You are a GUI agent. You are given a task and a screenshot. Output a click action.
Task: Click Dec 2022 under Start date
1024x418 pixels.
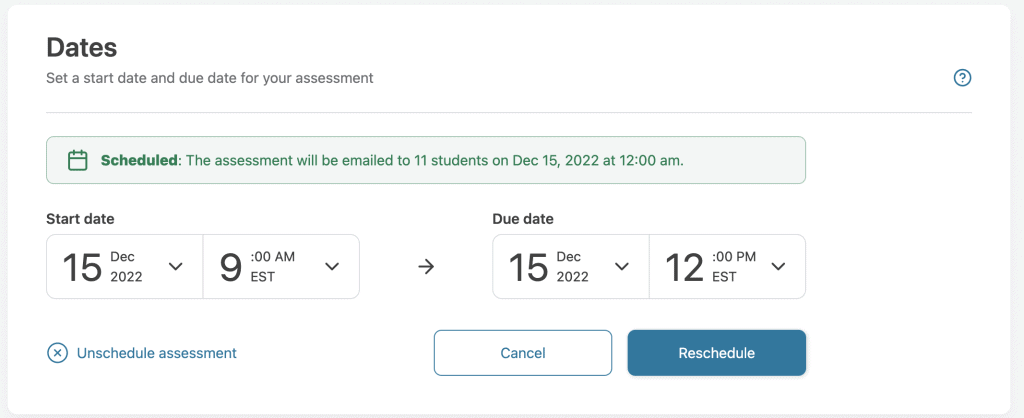126,267
